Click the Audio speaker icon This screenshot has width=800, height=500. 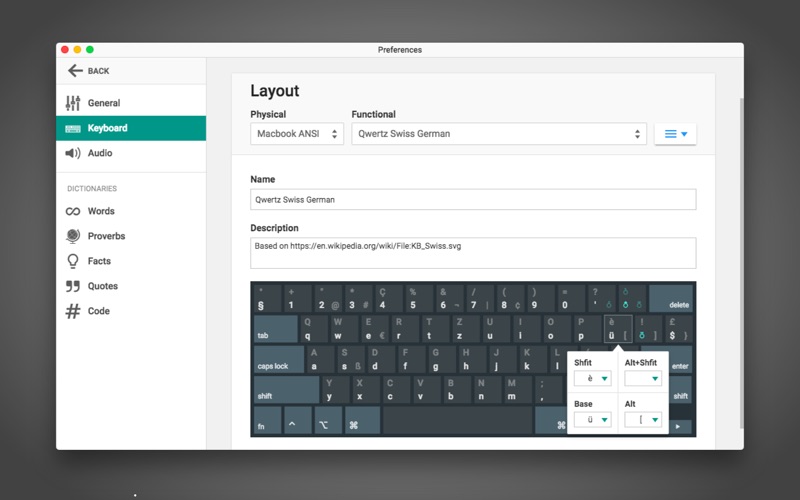tap(73, 153)
